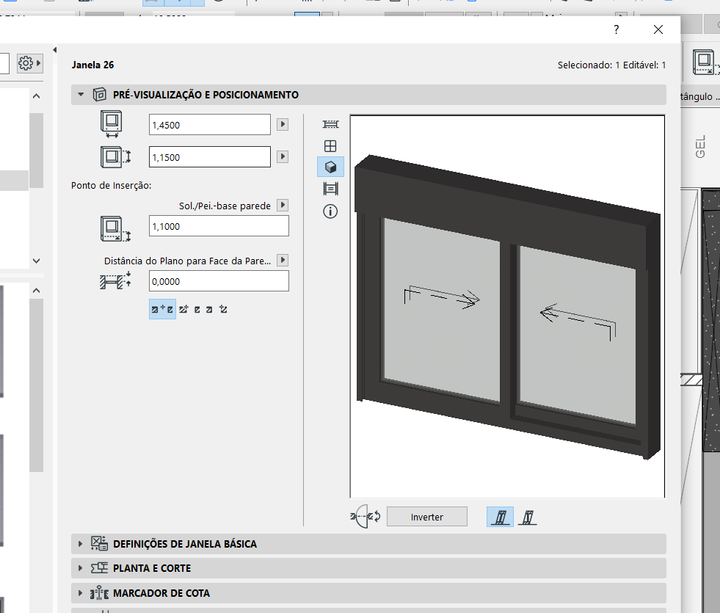The height and width of the screenshot is (613, 720).
Task: Click the Inverter button
Action: pyautogui.click(x=427, y=517)
